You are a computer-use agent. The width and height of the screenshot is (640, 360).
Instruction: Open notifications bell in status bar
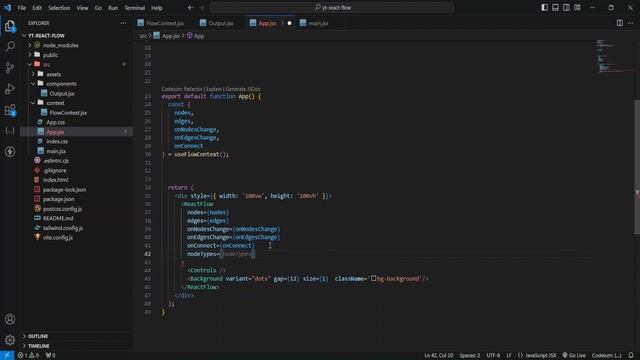pos(631,356)
